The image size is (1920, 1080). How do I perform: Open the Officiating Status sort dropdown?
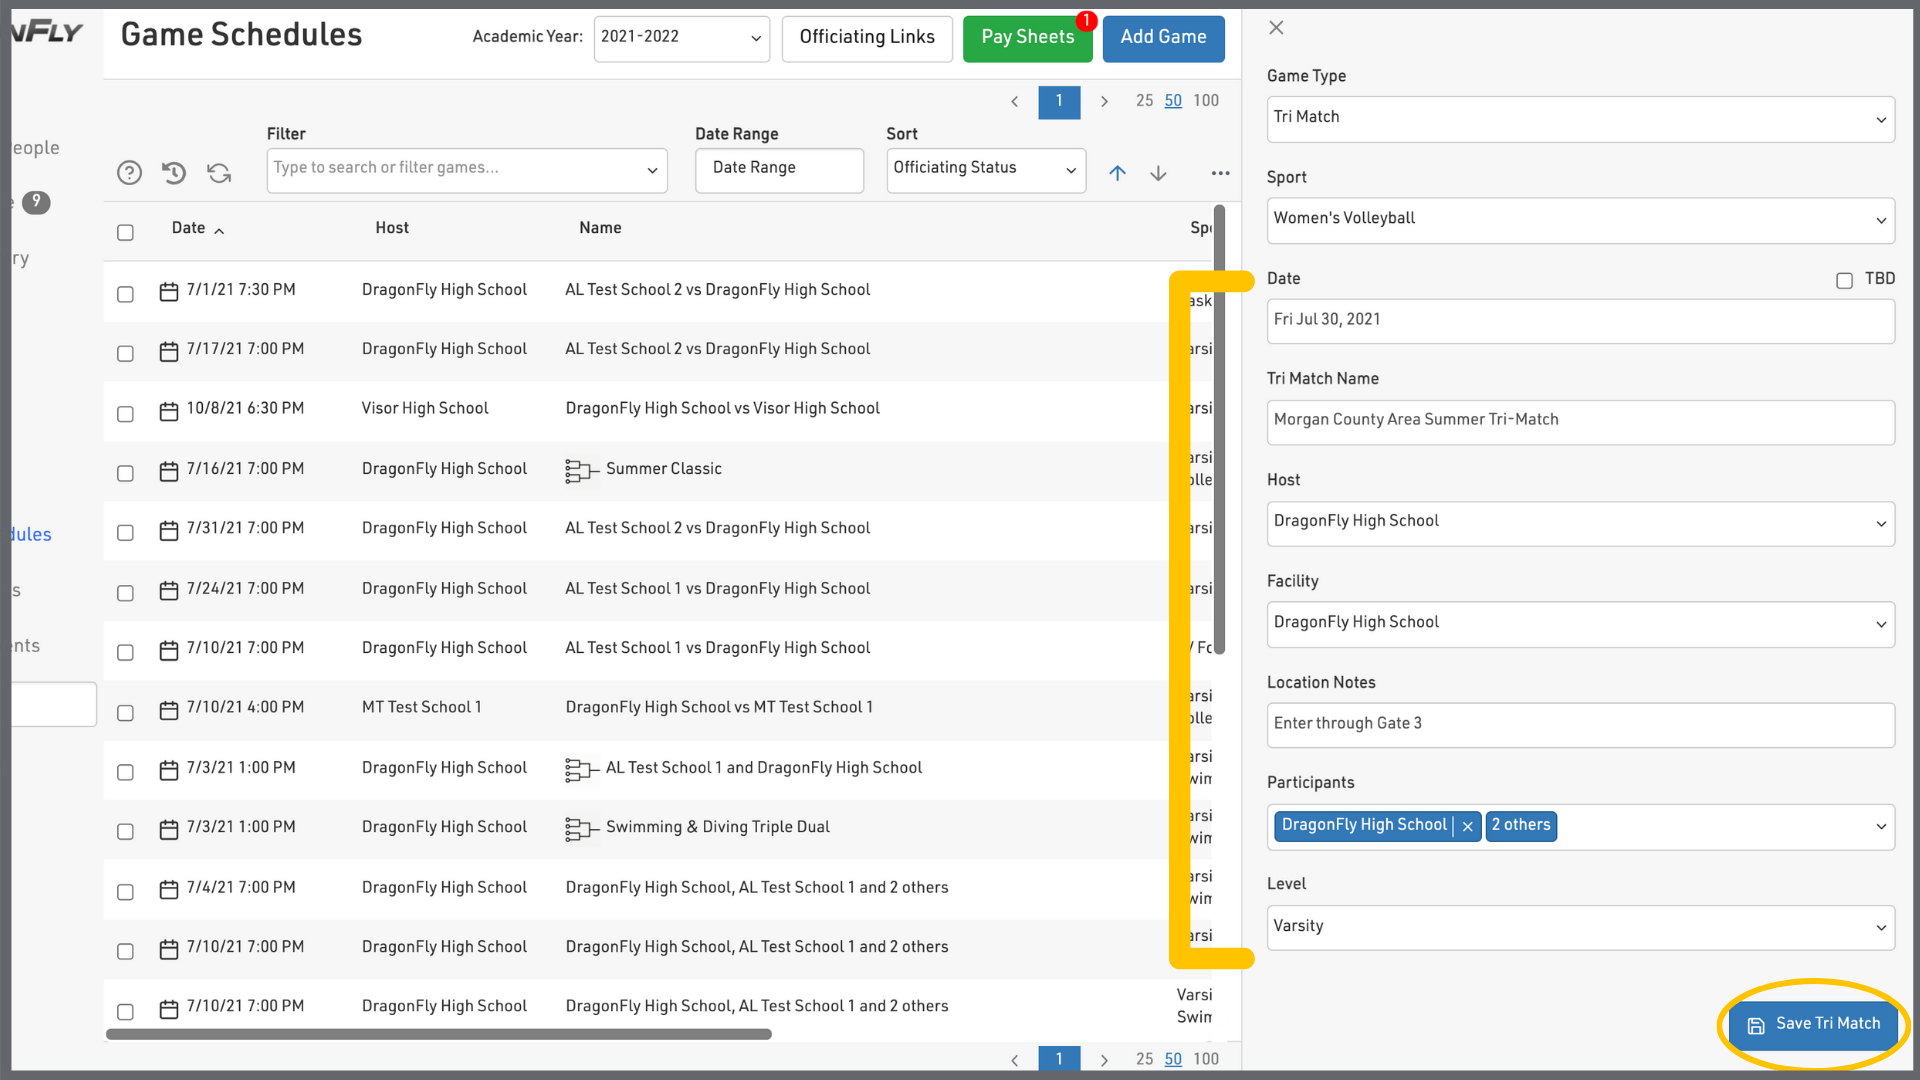pos(985,169)
